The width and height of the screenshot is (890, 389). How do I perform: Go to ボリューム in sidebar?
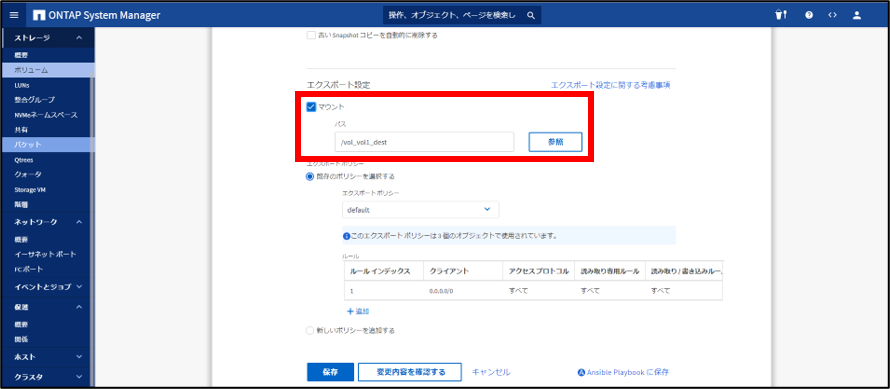click(x=45, y=70)
